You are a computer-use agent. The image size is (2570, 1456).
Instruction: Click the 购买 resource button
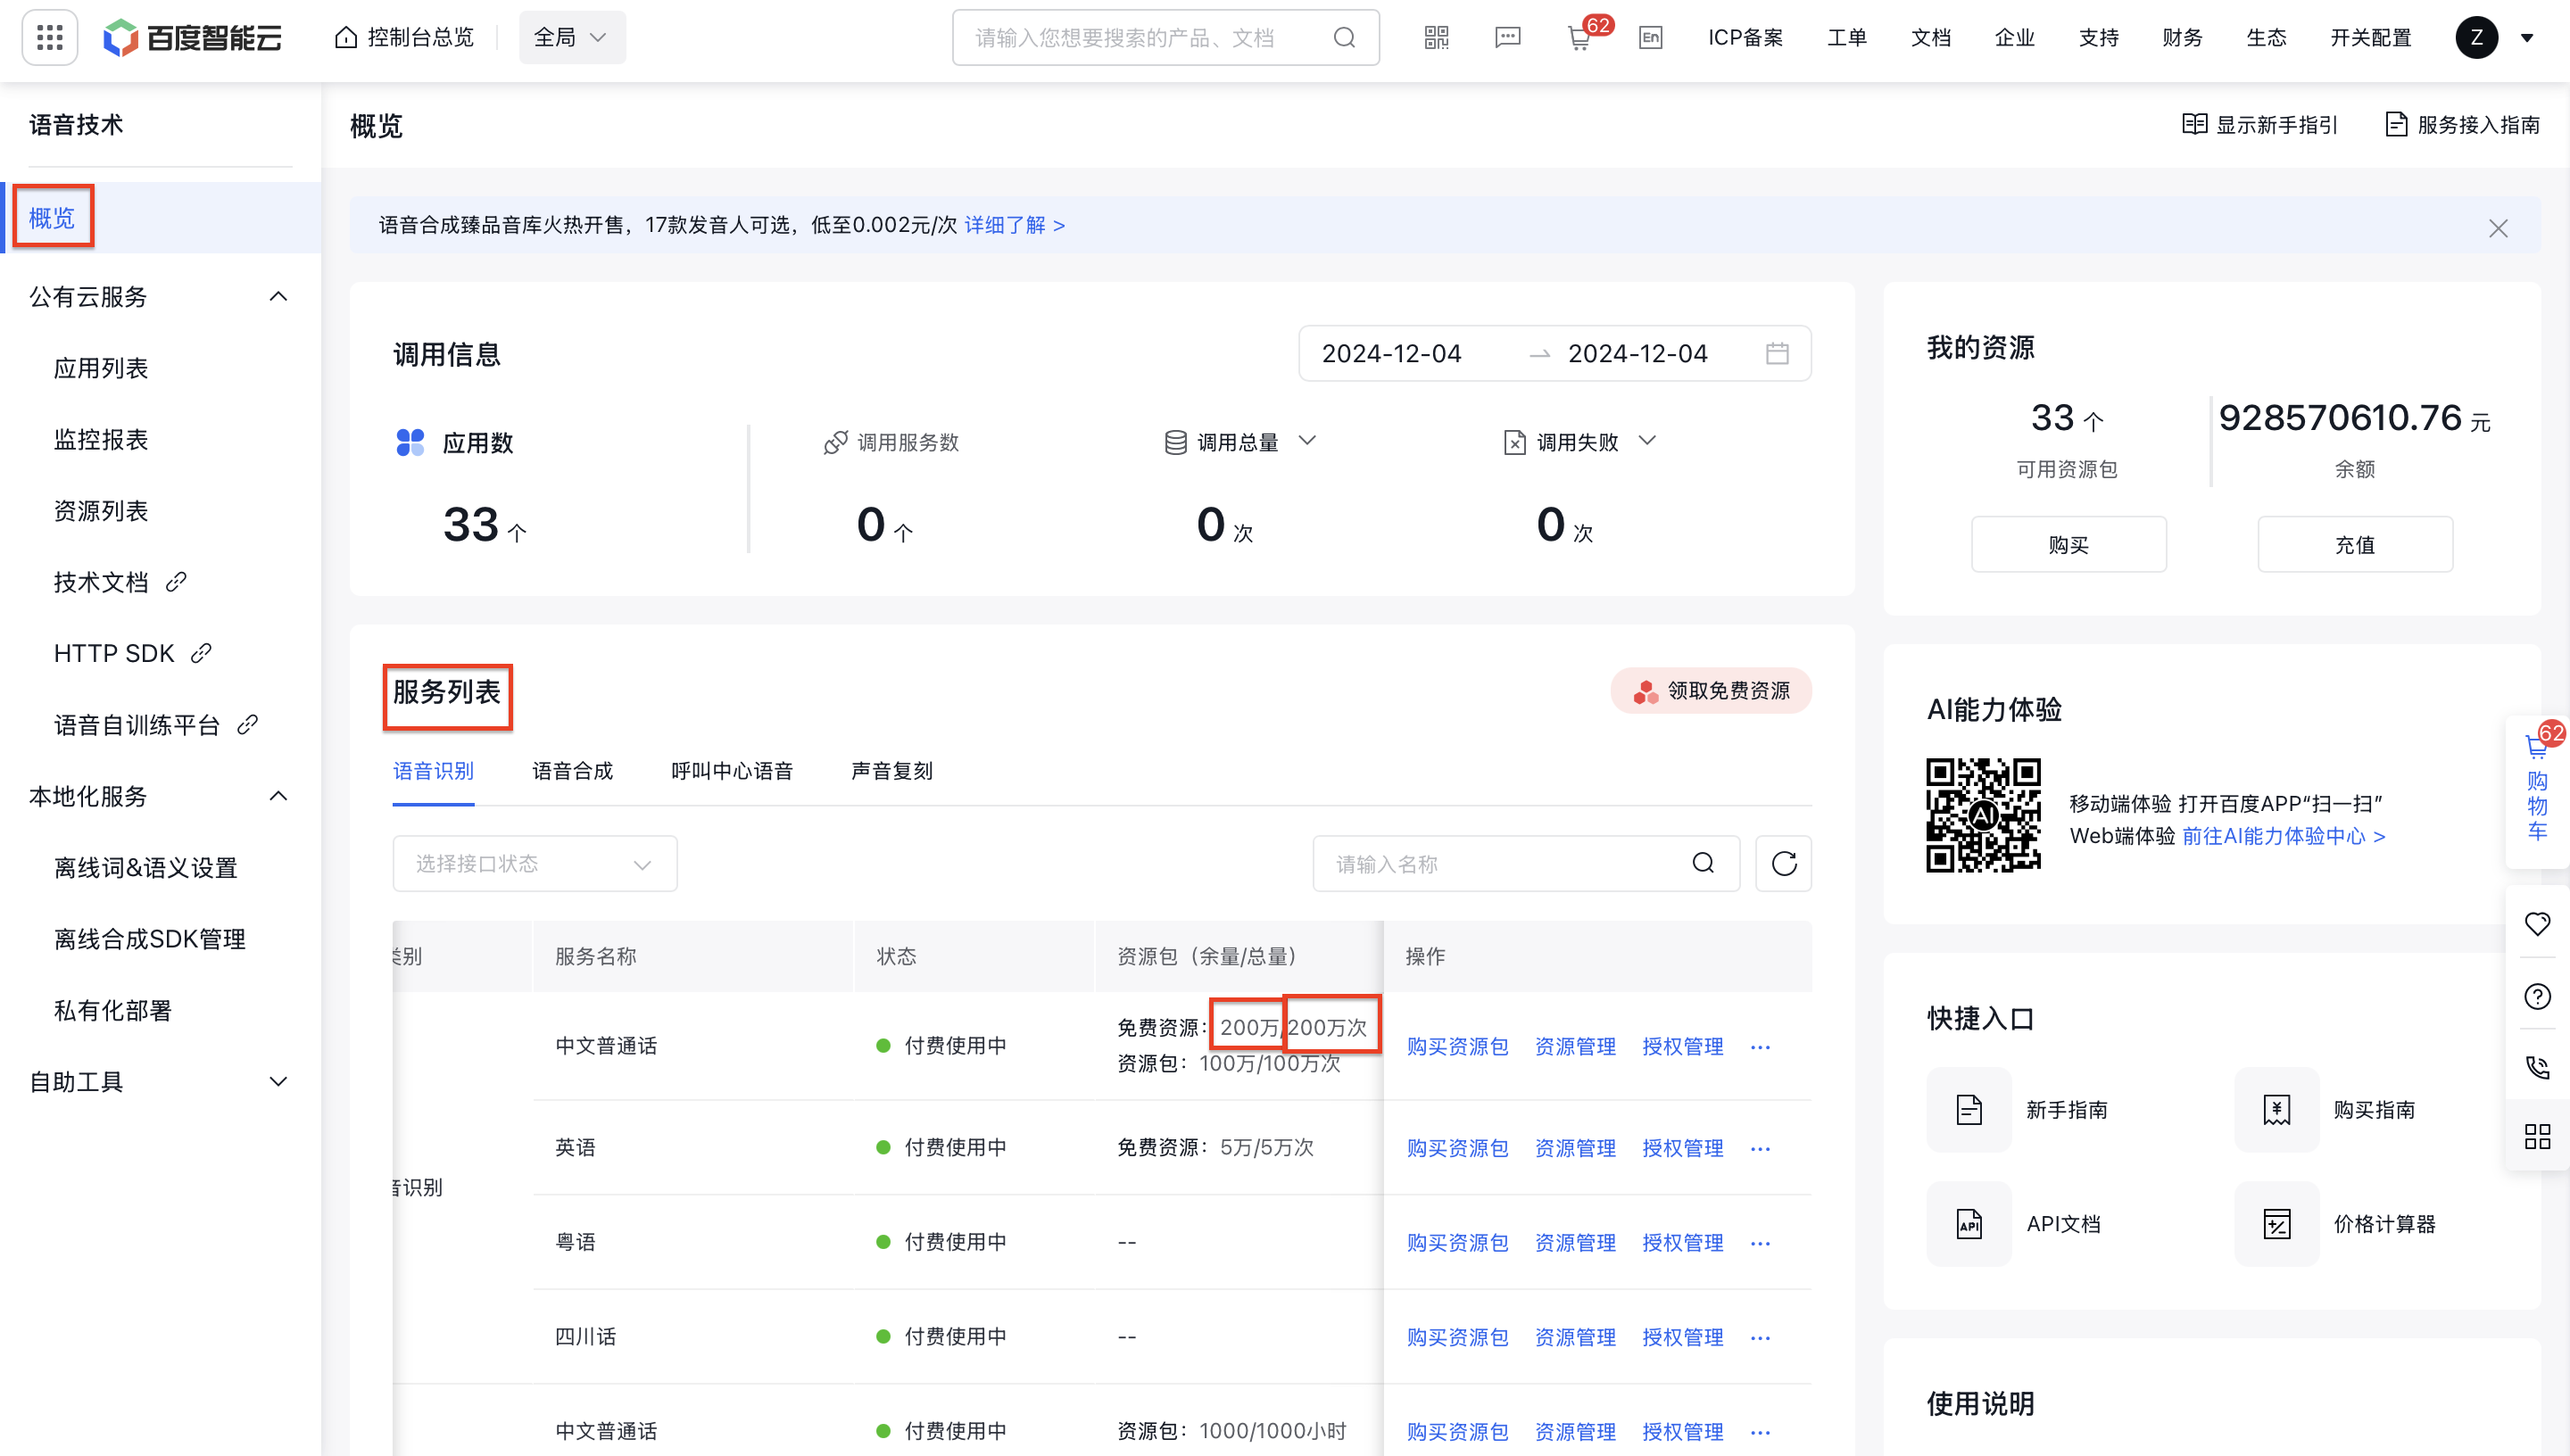click(2068, 545)
